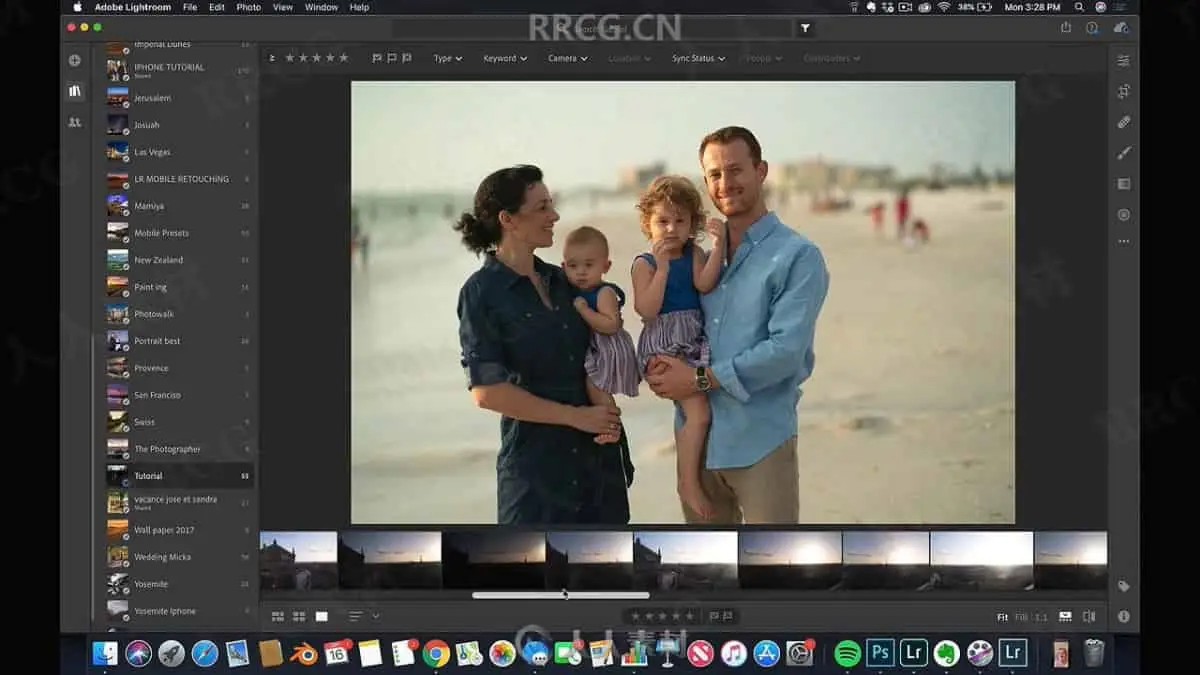Open the Type filter dropdown
Viewport: 1200px width, 675px height.
[x=447, y=58]
